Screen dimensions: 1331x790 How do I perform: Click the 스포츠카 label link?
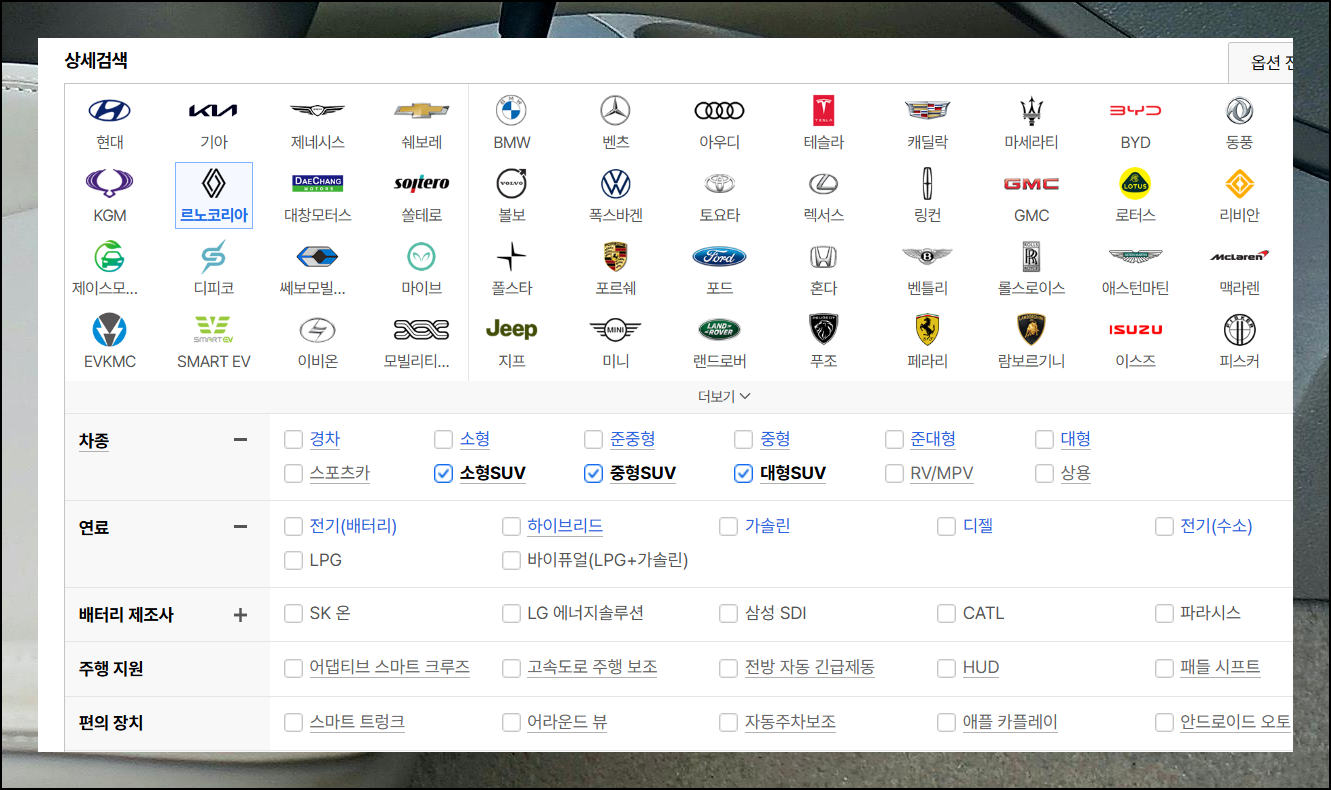340,474
